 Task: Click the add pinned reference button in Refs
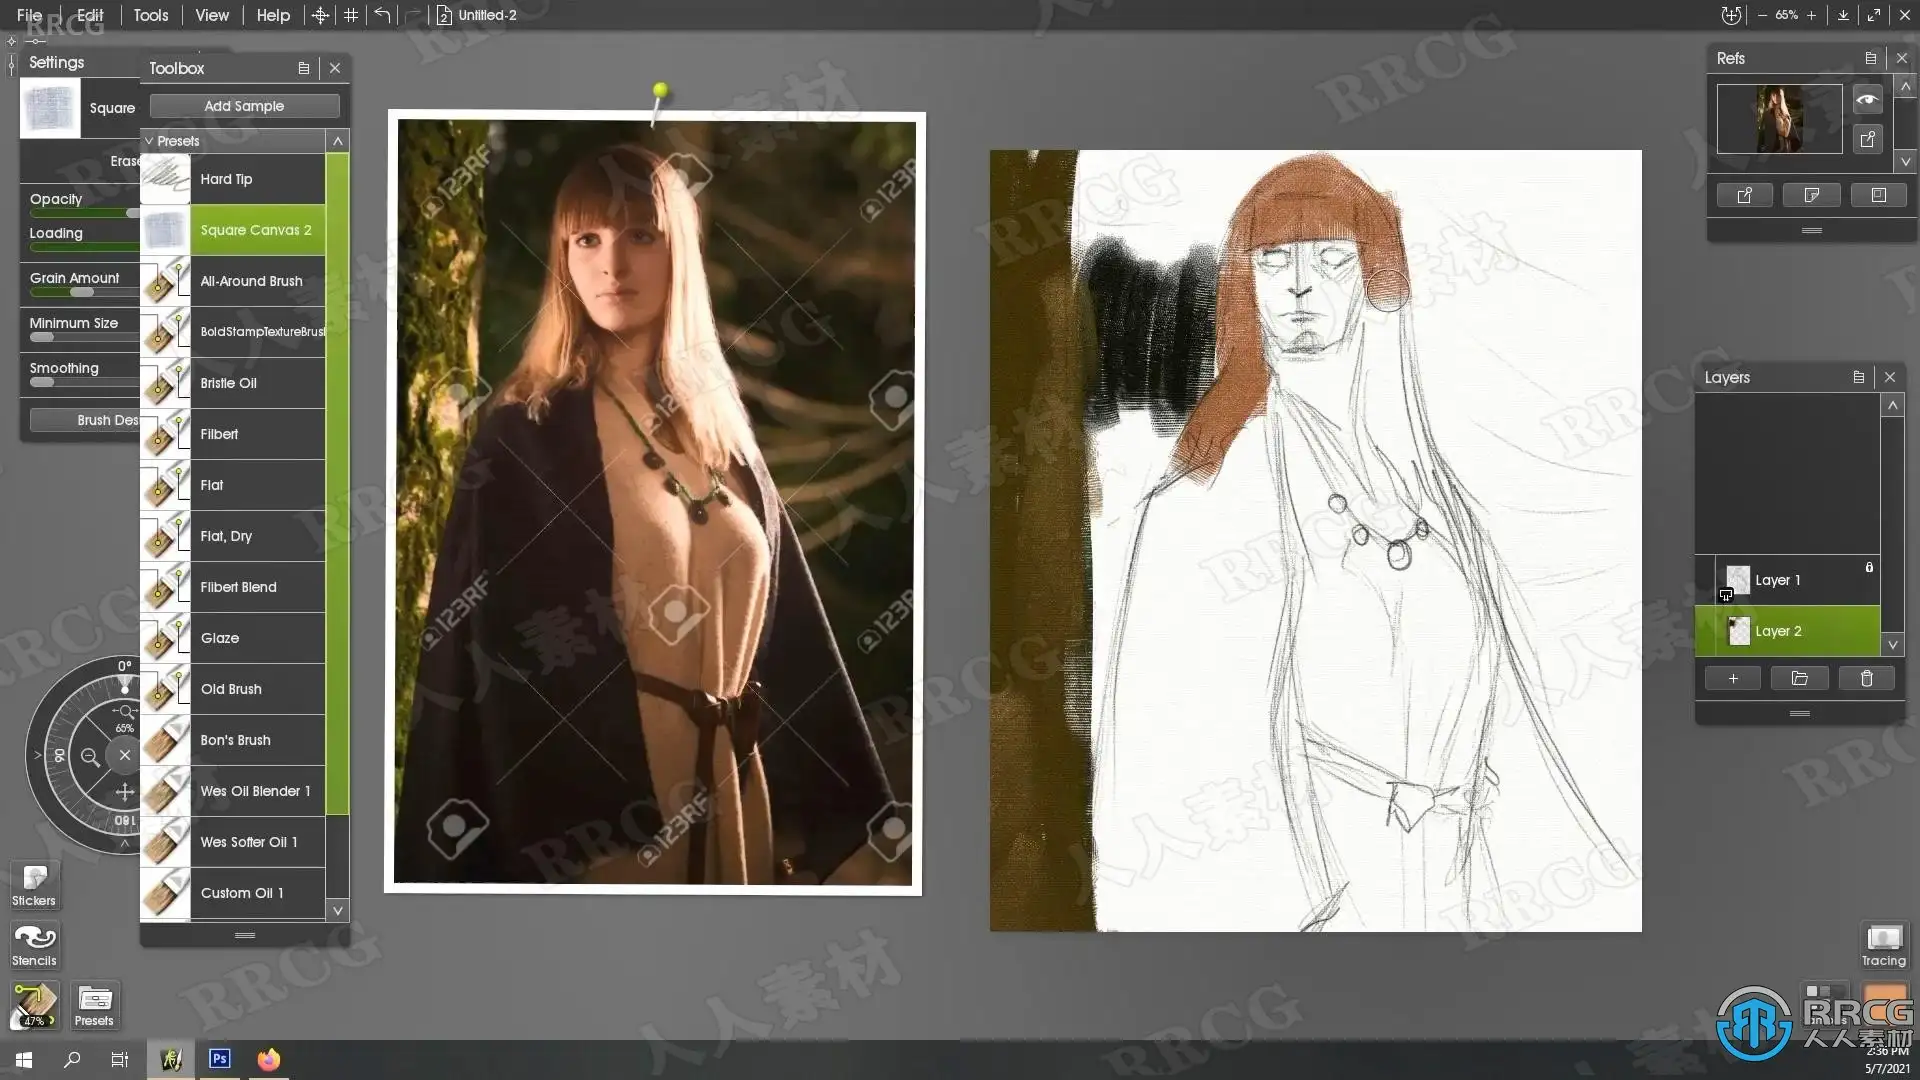(x=1745, y=195)
